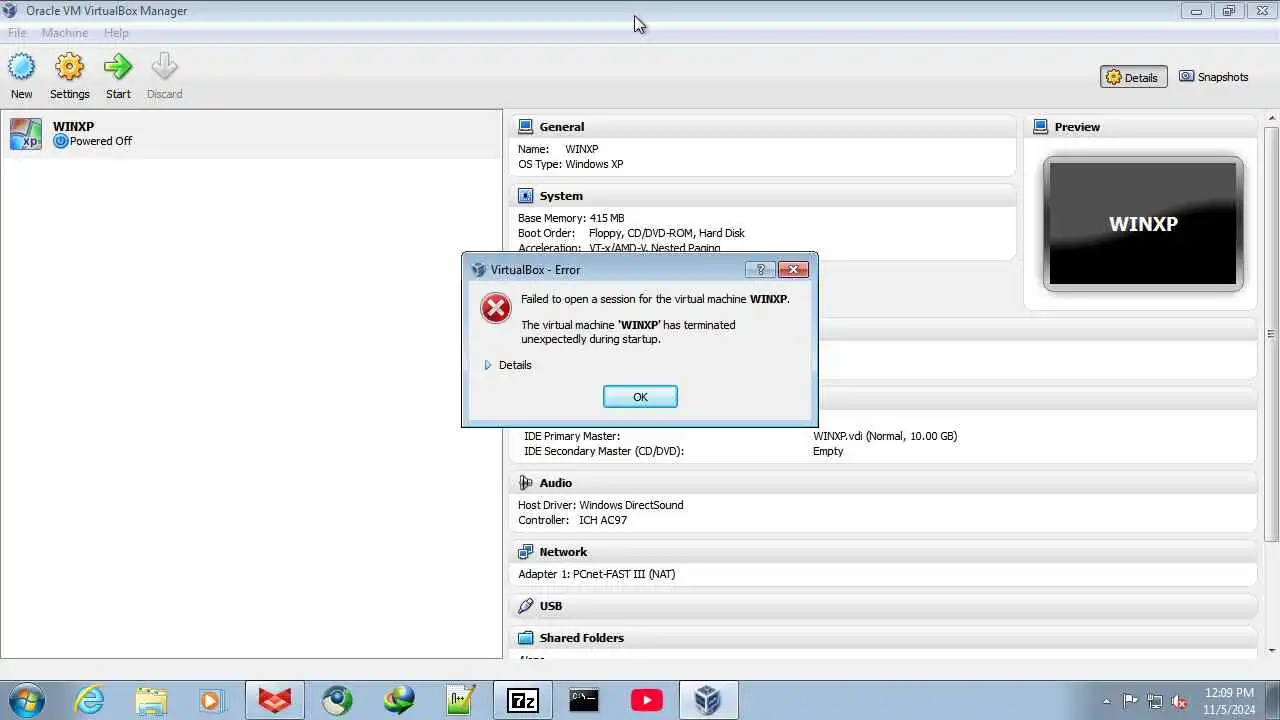The image size is (1280, 720).
Task: Open the Settings gear toolbar icon
Action: 69,68
